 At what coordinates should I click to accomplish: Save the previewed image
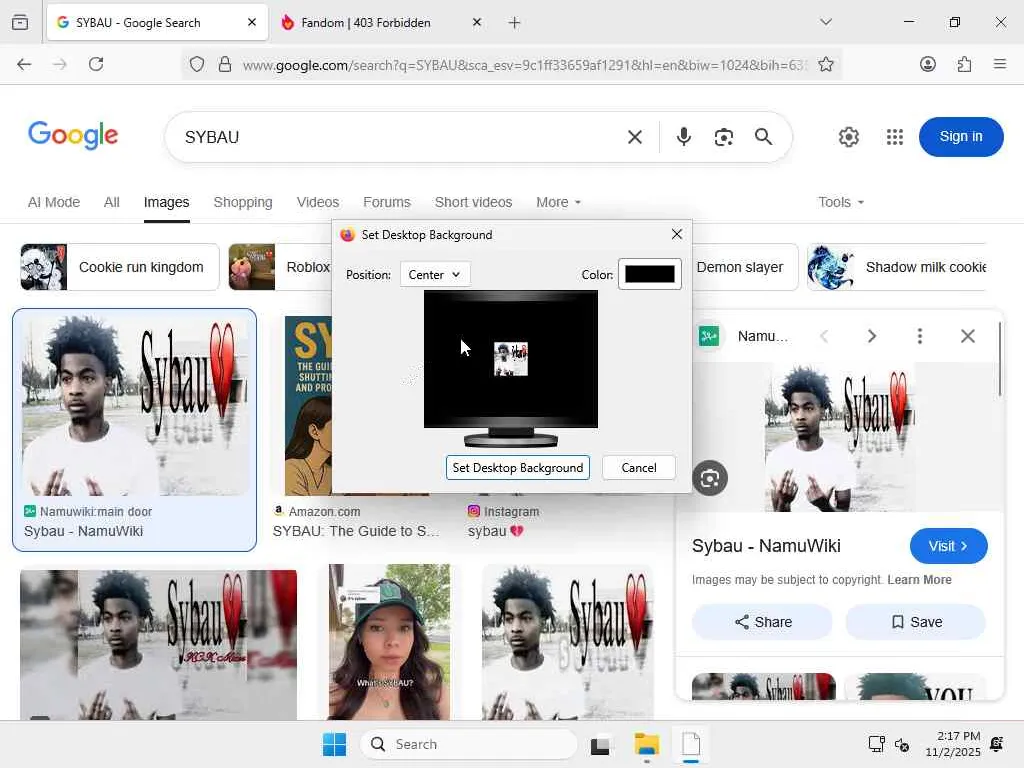[916, 622]
